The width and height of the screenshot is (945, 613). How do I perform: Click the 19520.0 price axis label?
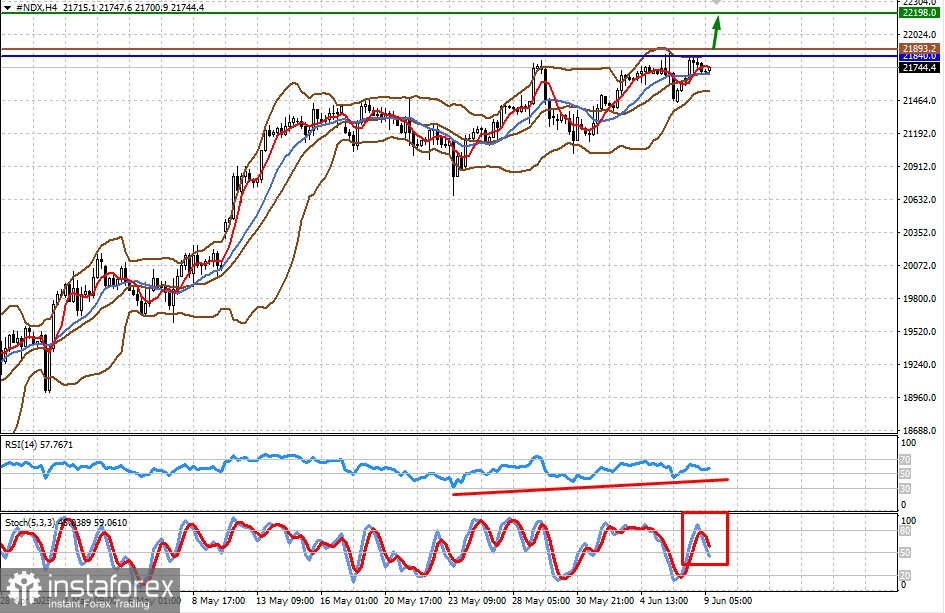pyautogui.click(x=919, y=332)
